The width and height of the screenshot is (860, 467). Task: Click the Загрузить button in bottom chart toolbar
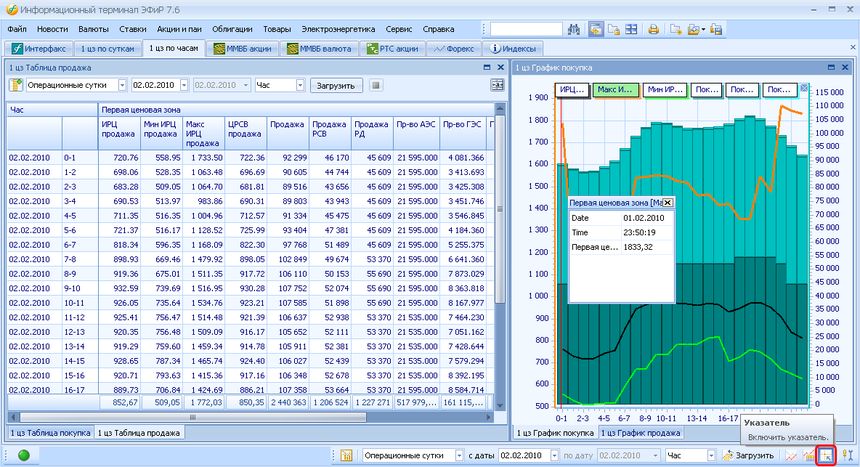(748, 455)
